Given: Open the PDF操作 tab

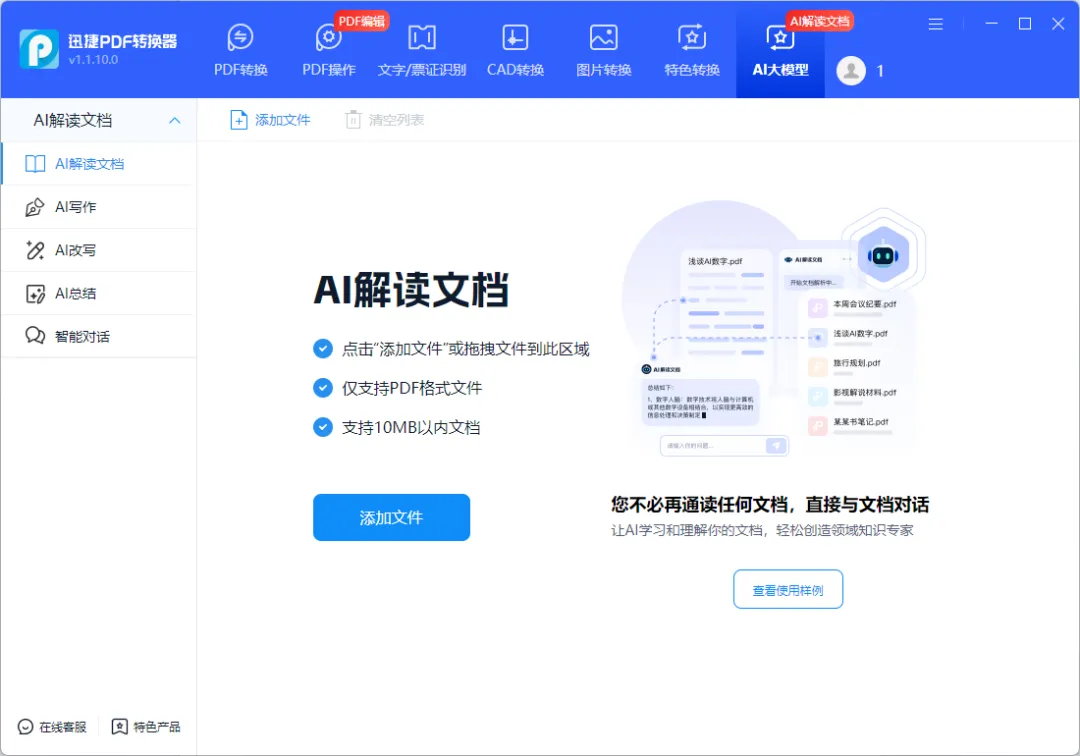Looking at the screenshot, I should (329, 50).
